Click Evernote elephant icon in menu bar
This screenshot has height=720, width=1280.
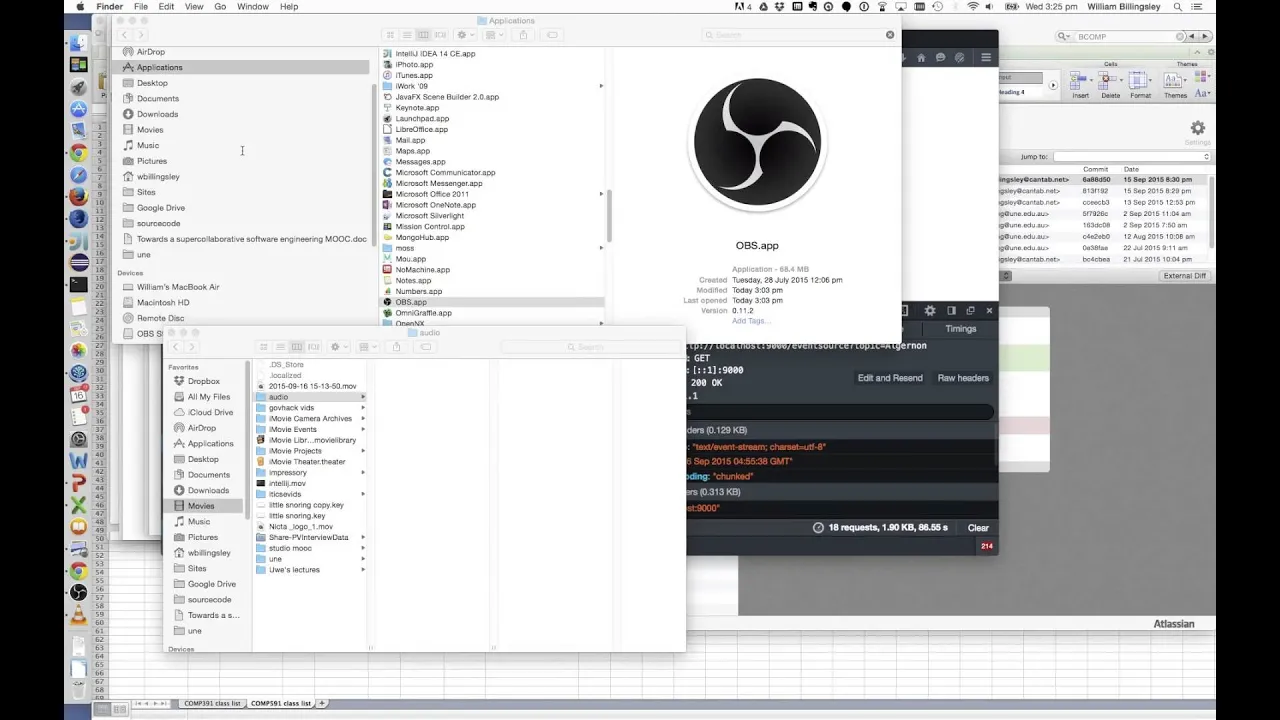pos(813,7)
